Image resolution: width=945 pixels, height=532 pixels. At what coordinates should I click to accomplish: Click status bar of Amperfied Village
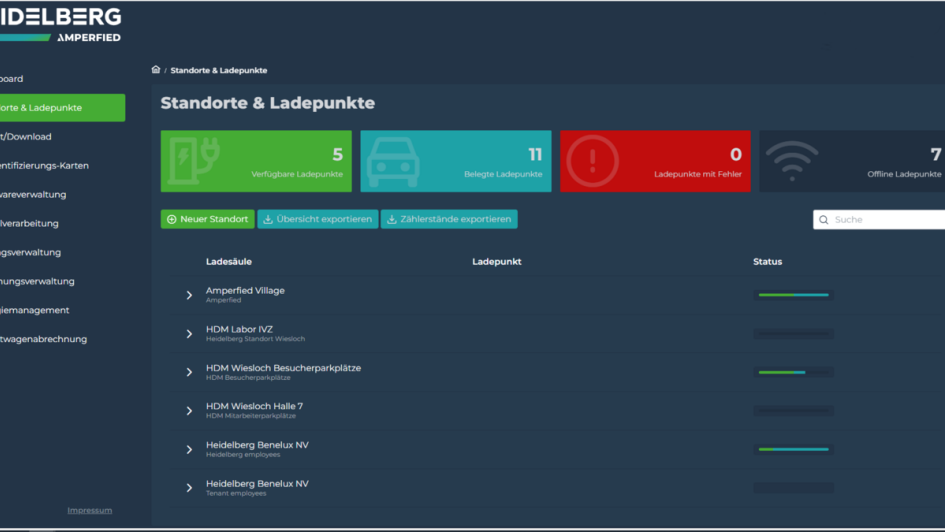794,295
